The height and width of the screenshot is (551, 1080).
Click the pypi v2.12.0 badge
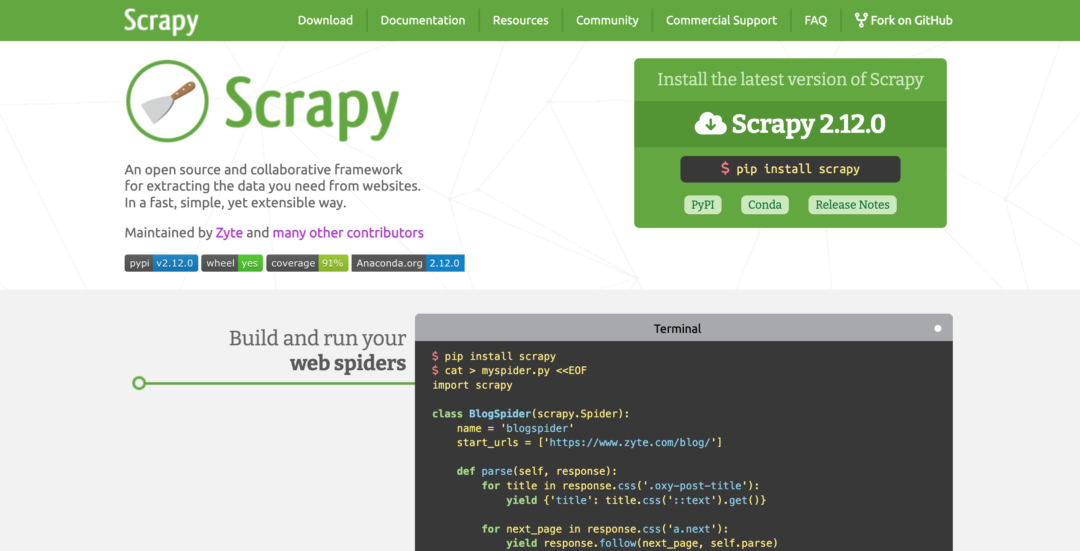[161, 263]
